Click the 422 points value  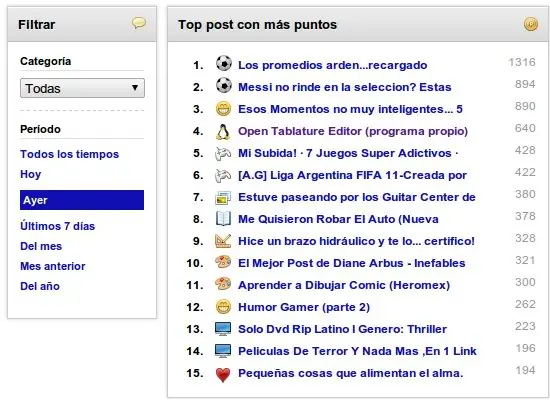tap(525, 172)
